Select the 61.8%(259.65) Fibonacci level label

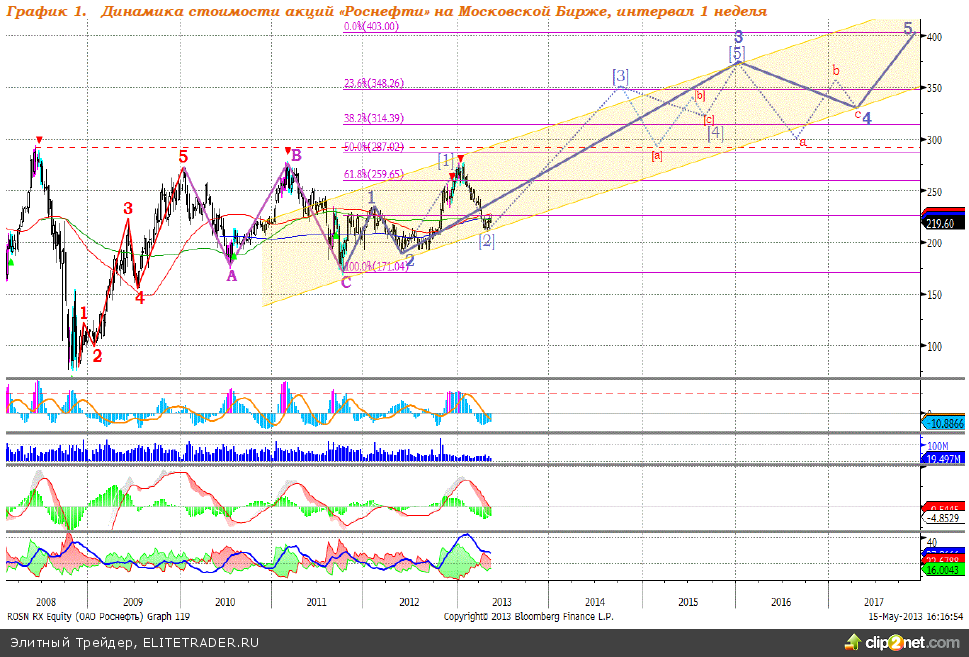click(x=373, y=174)
